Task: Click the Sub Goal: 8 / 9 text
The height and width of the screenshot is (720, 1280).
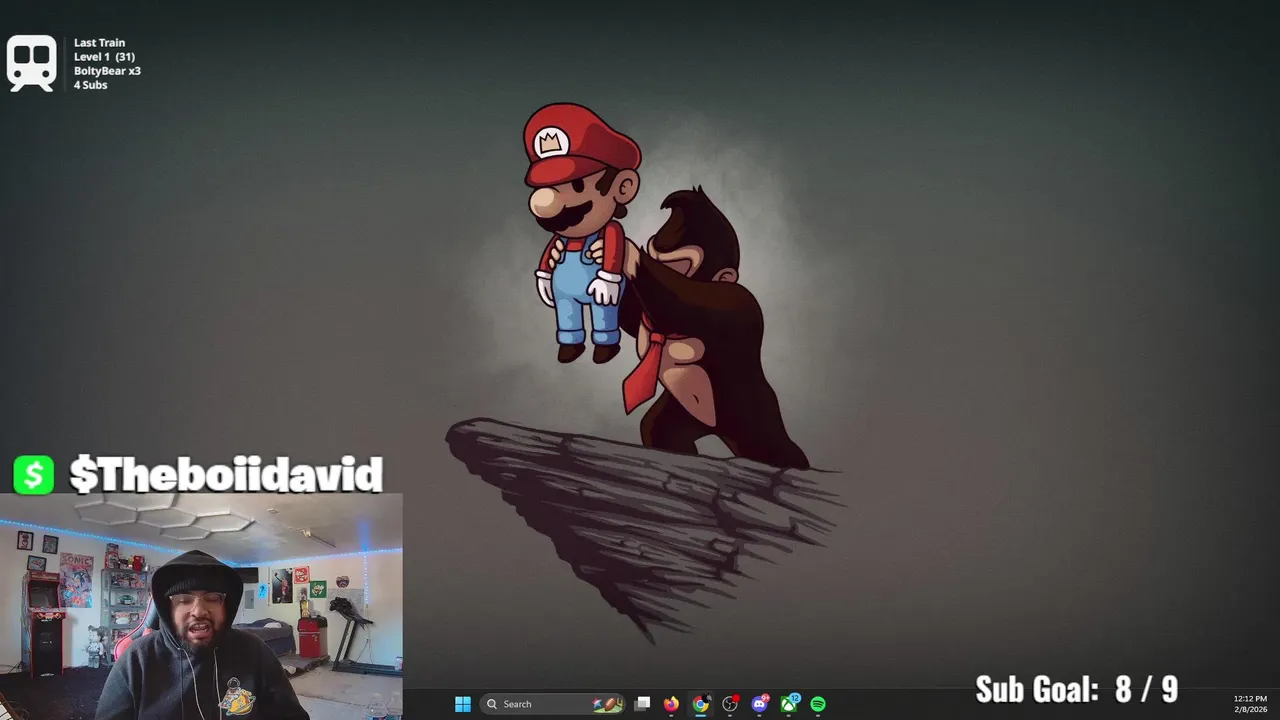Action: click(x=1077, y=689)
